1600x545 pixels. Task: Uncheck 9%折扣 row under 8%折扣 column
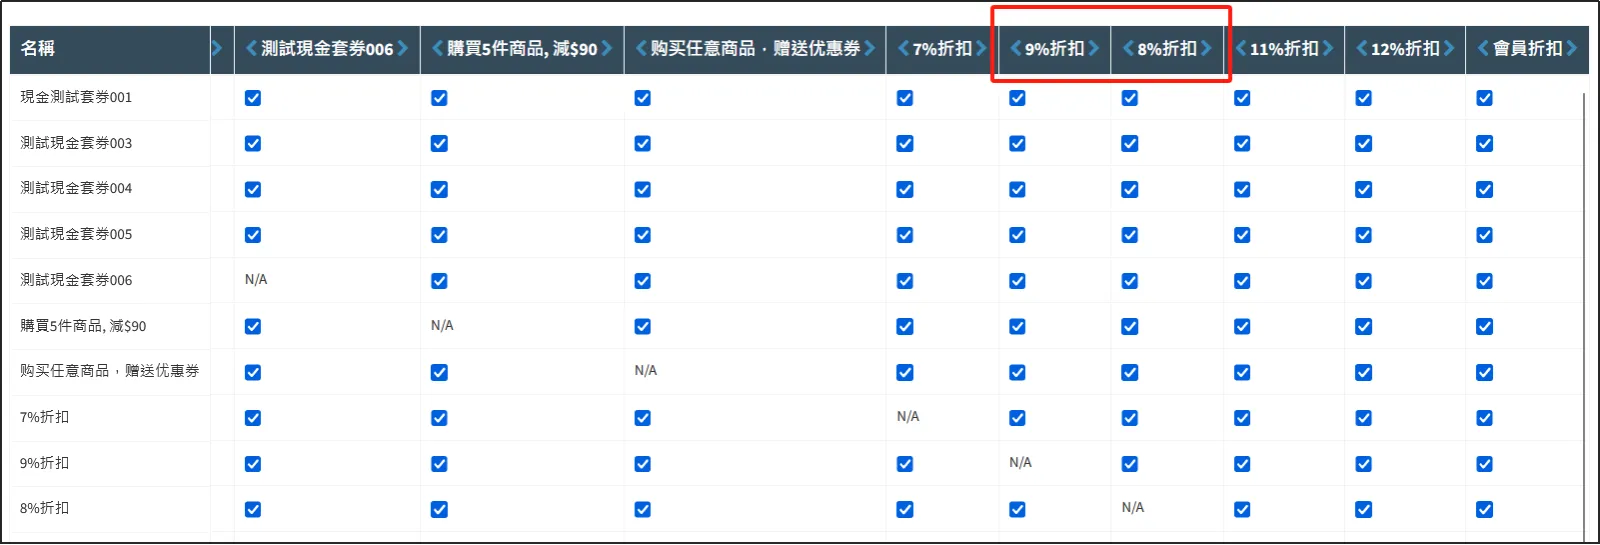pyautogui.click(x=1130, y=464)
